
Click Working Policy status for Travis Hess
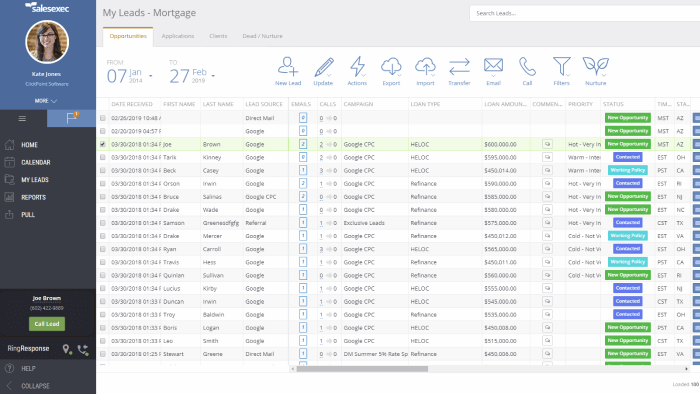coord(628,262)
